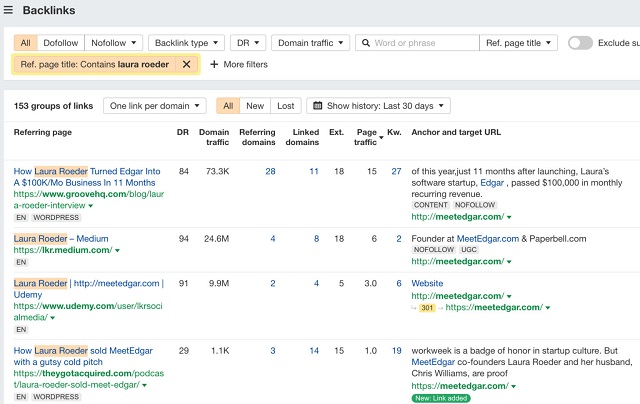This screenshot has height=404, width=640.
Task: Expand the groovehq.com URL caret
Action: [91, 206]
